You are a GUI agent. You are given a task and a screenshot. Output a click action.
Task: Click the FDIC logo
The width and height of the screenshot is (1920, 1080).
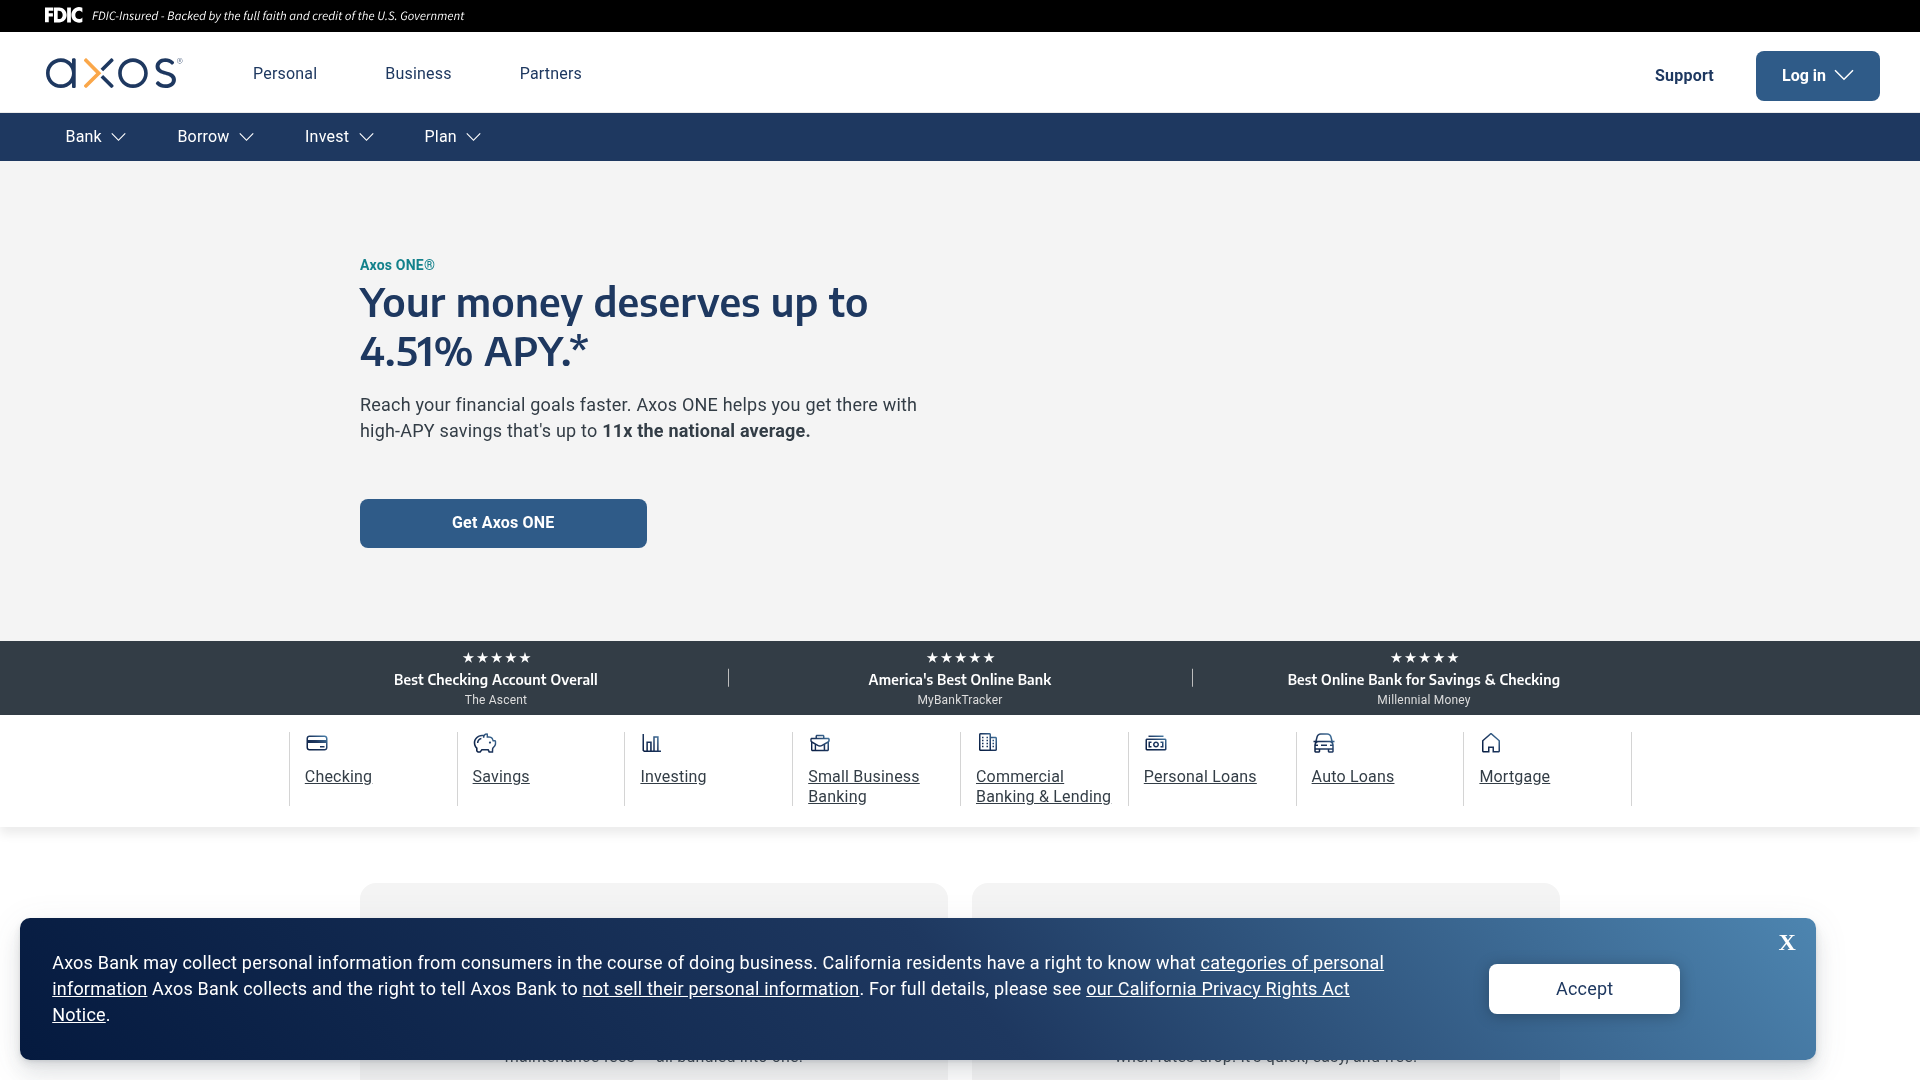(62, 15)
